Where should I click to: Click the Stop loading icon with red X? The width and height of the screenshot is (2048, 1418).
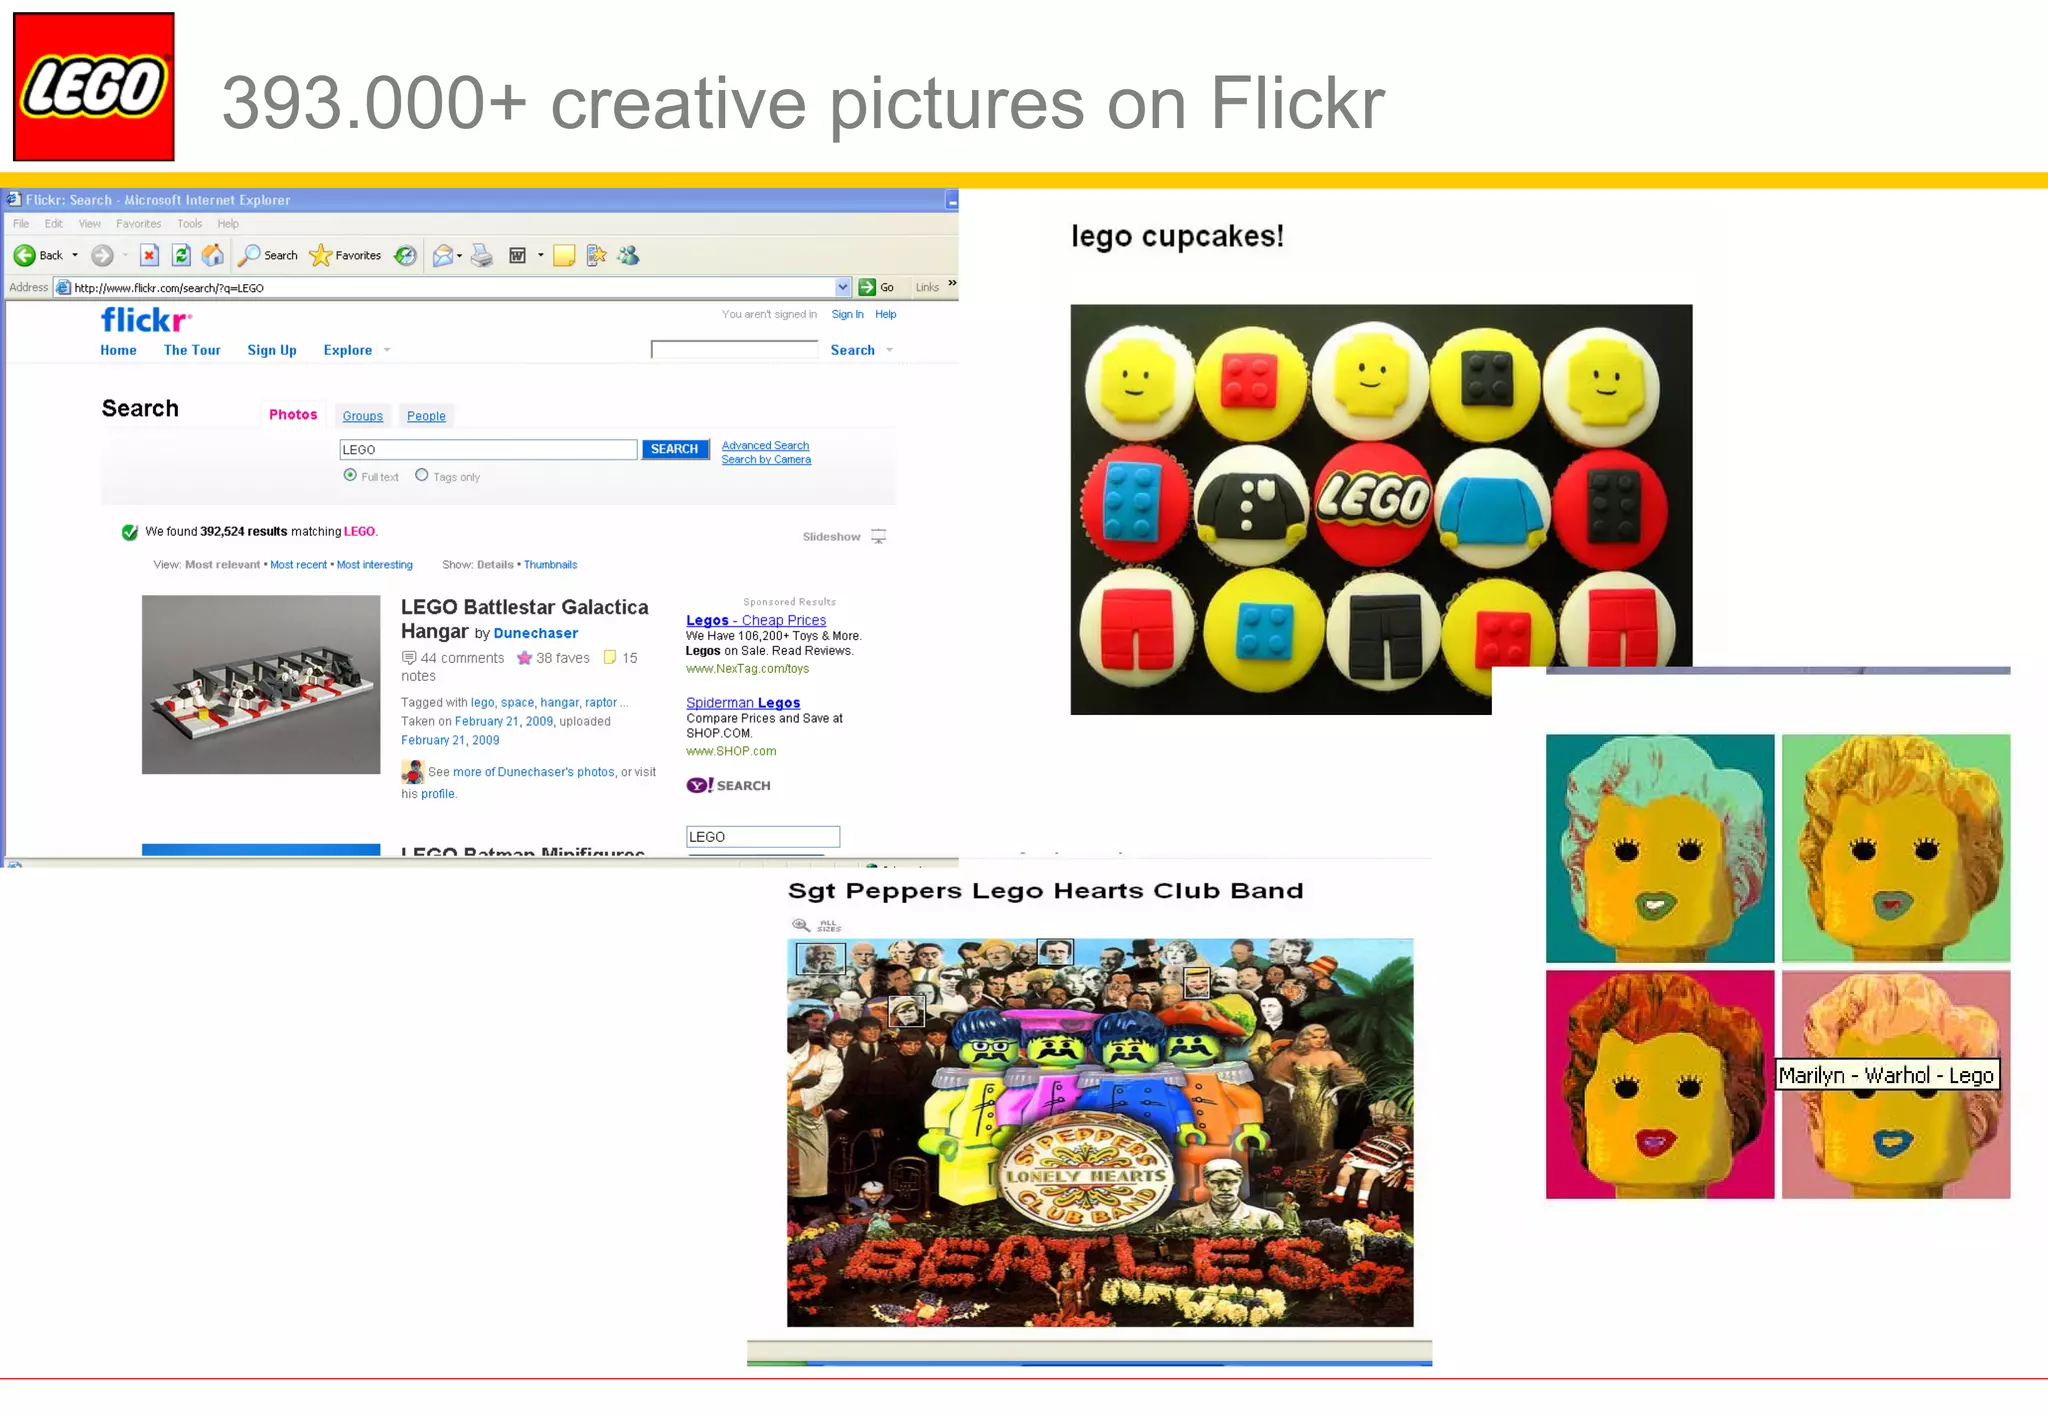pyautogui.click(x=149, y=255)
